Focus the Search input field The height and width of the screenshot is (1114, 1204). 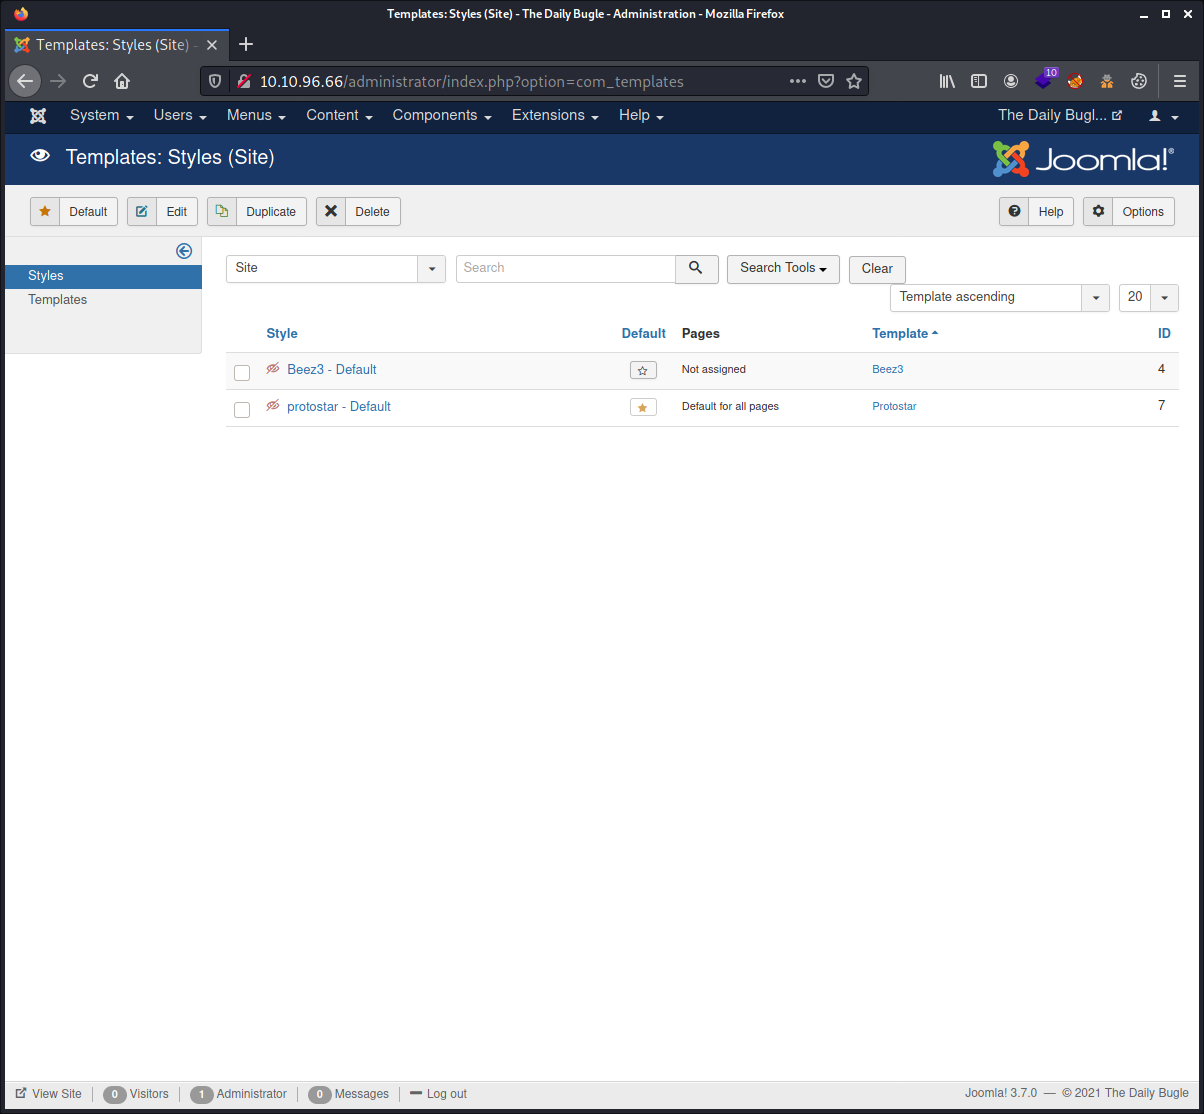[x=566, y=269]
